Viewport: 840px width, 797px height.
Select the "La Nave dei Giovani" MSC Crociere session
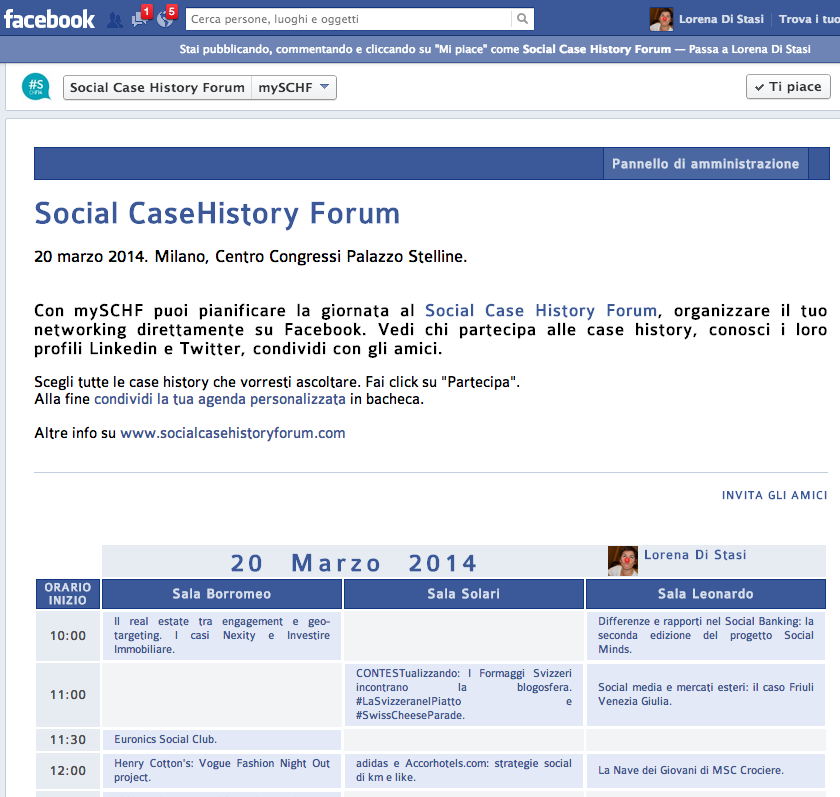point(691,770)
